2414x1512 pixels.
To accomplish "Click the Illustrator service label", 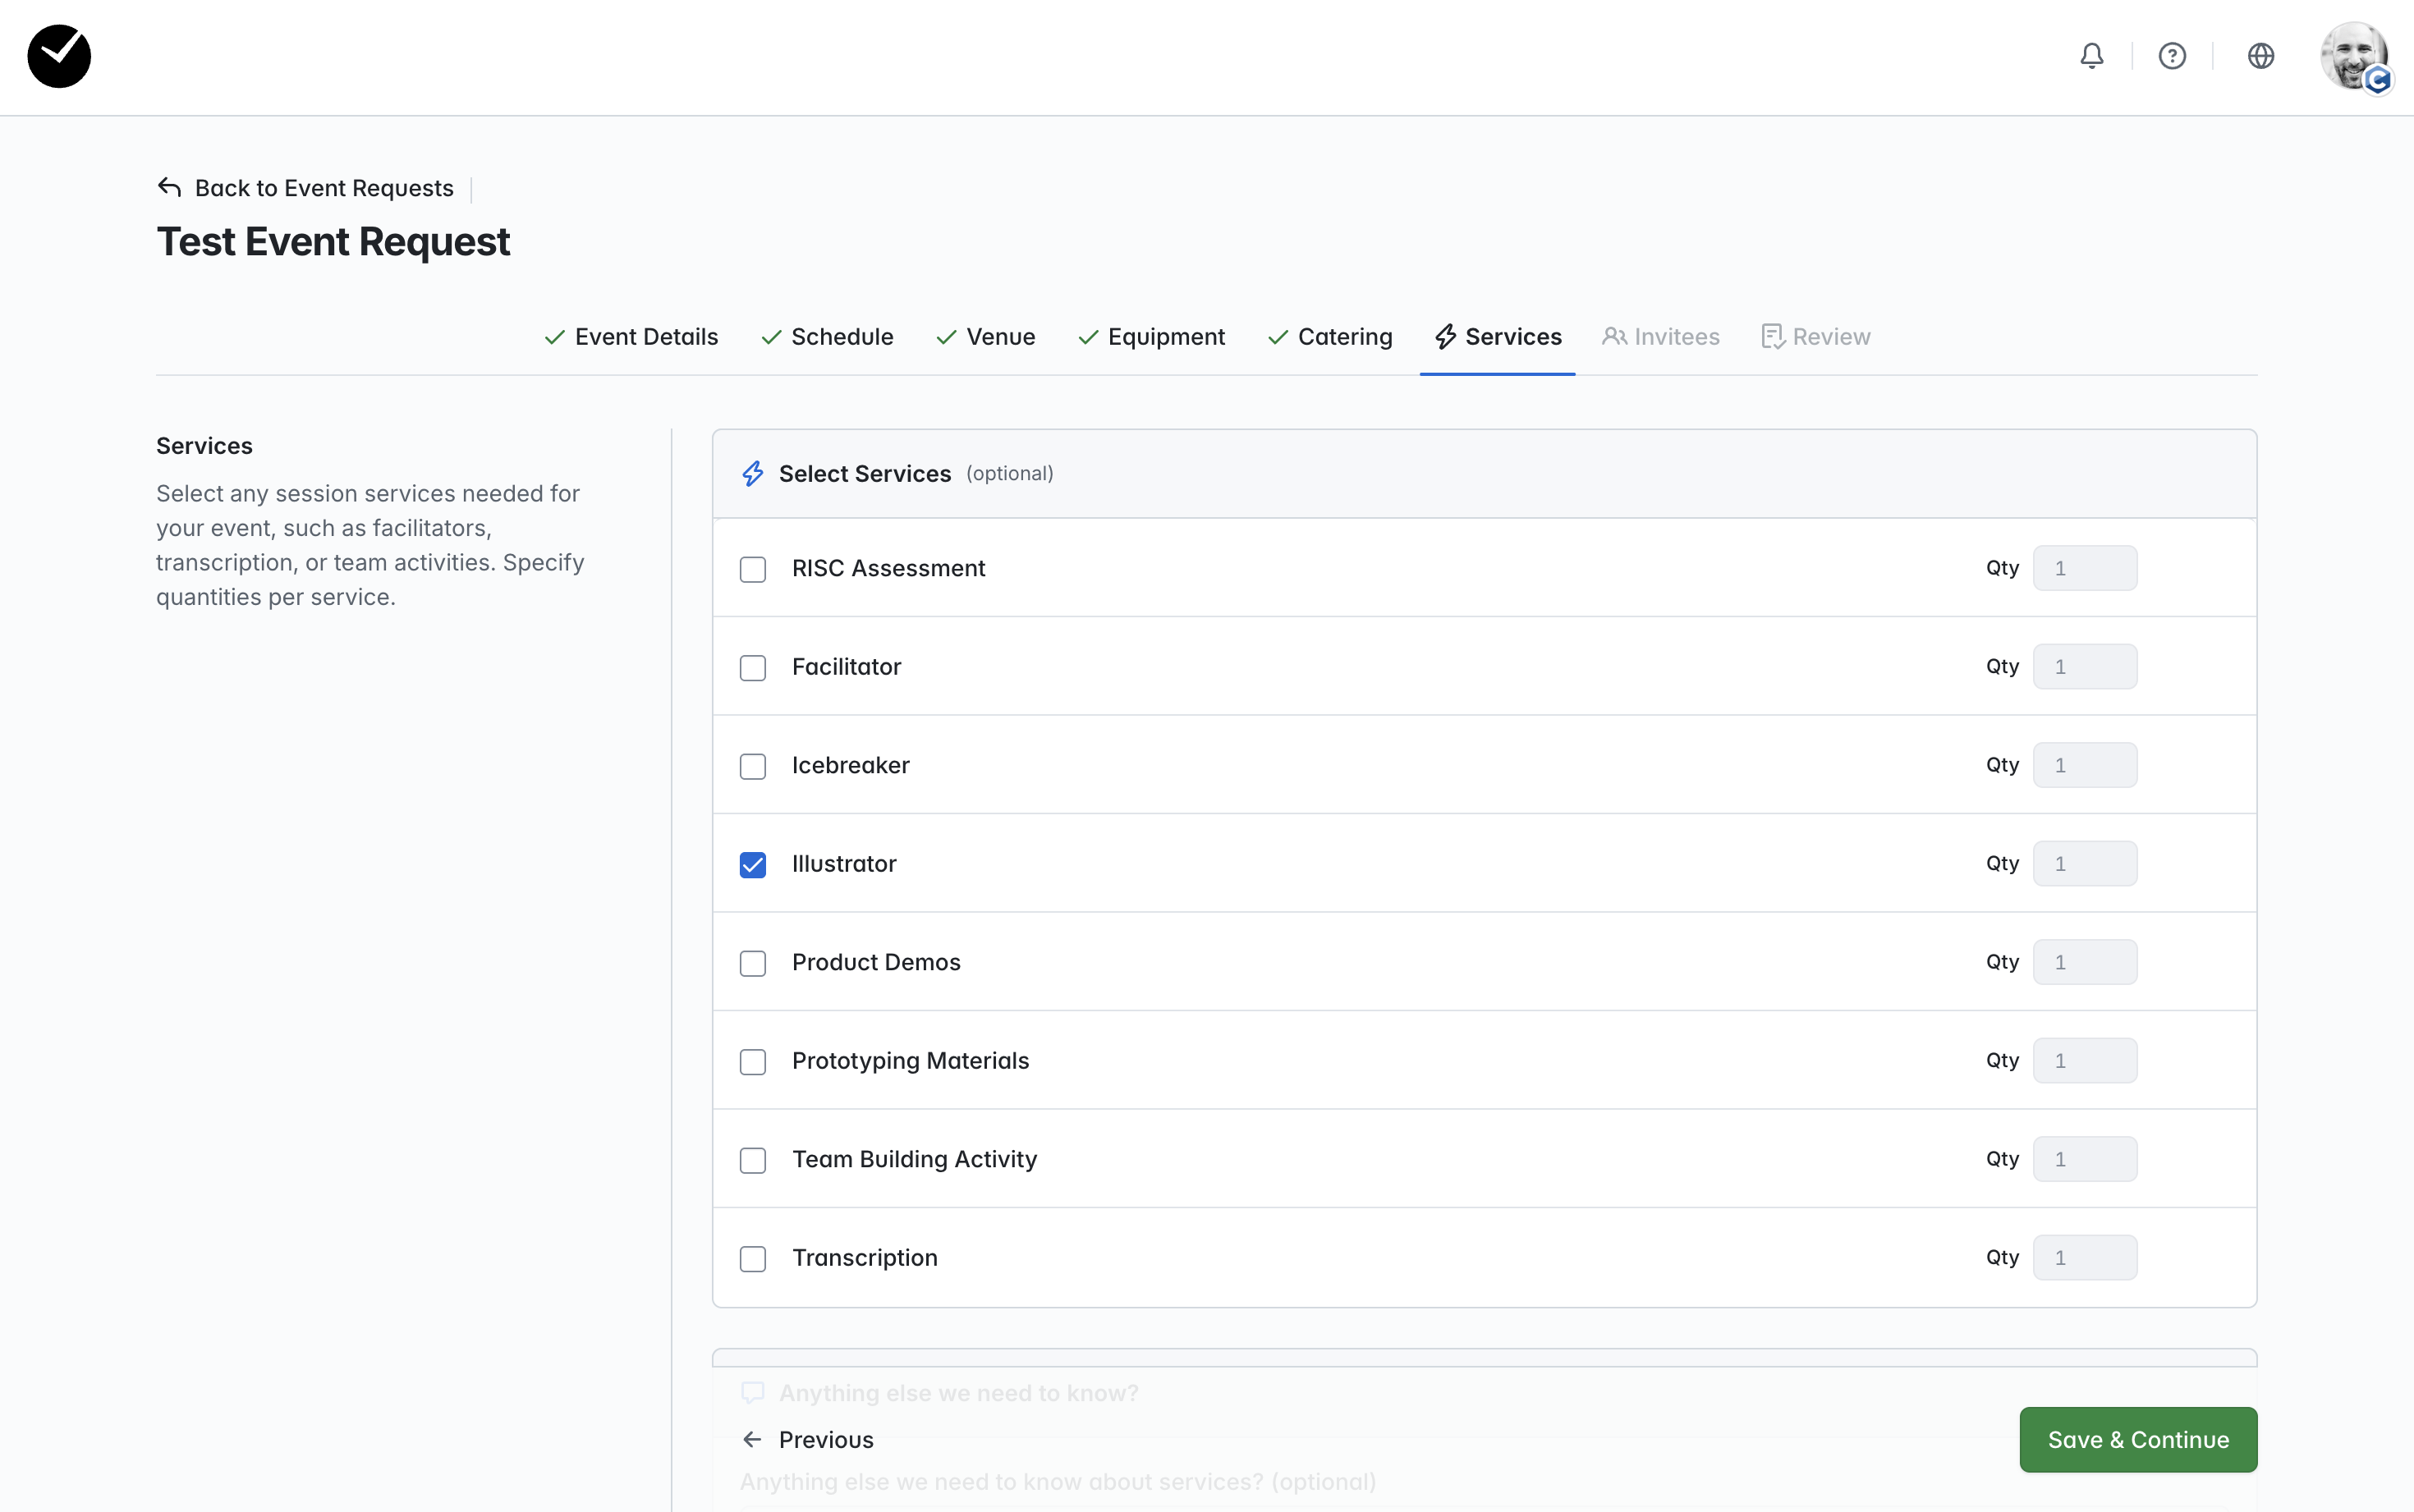I will pyautogui.click(x=844, y=864).
